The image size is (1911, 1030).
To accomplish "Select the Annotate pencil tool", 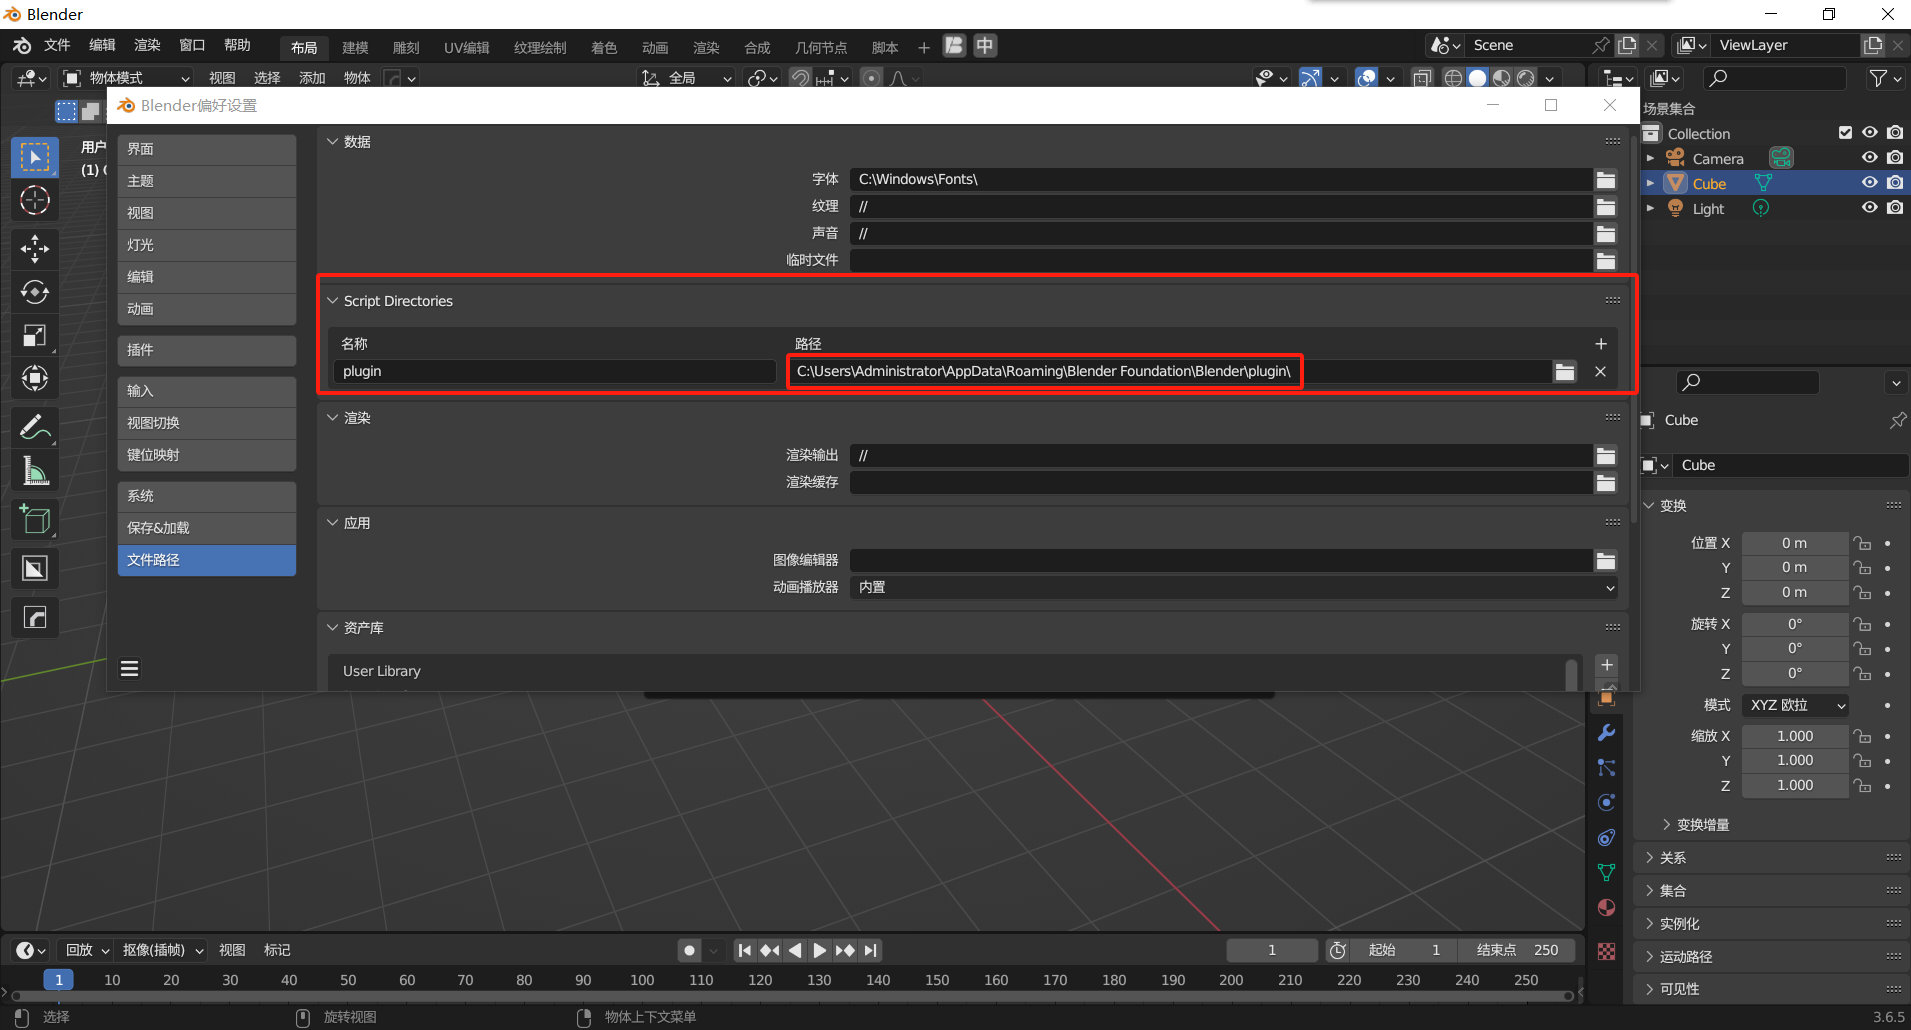I will tap(35, 427).
